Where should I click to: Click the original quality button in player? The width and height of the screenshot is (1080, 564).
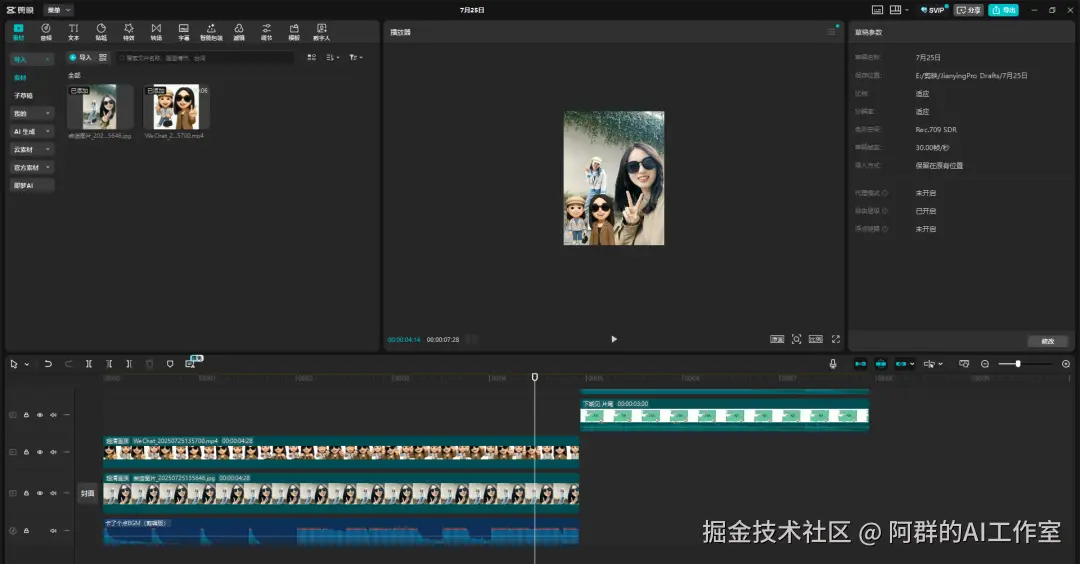coord(777,339)
